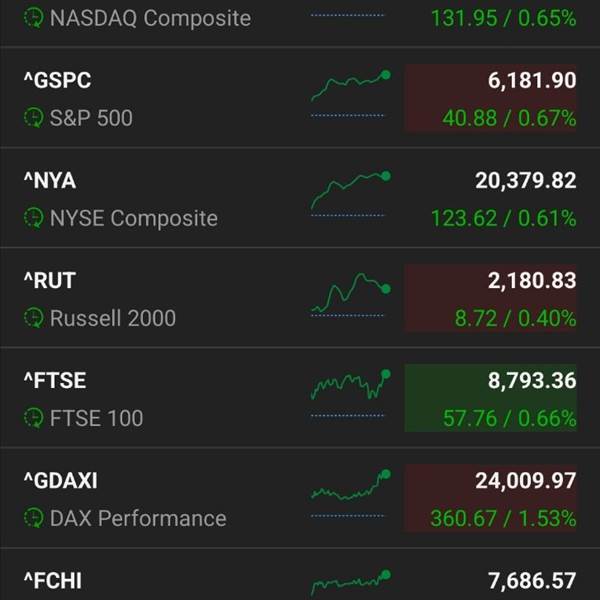Tap the clock icon beside DAX Performance
Image resolution: width=600 pixels, height=600 pixels.
[x=34, y=518]
